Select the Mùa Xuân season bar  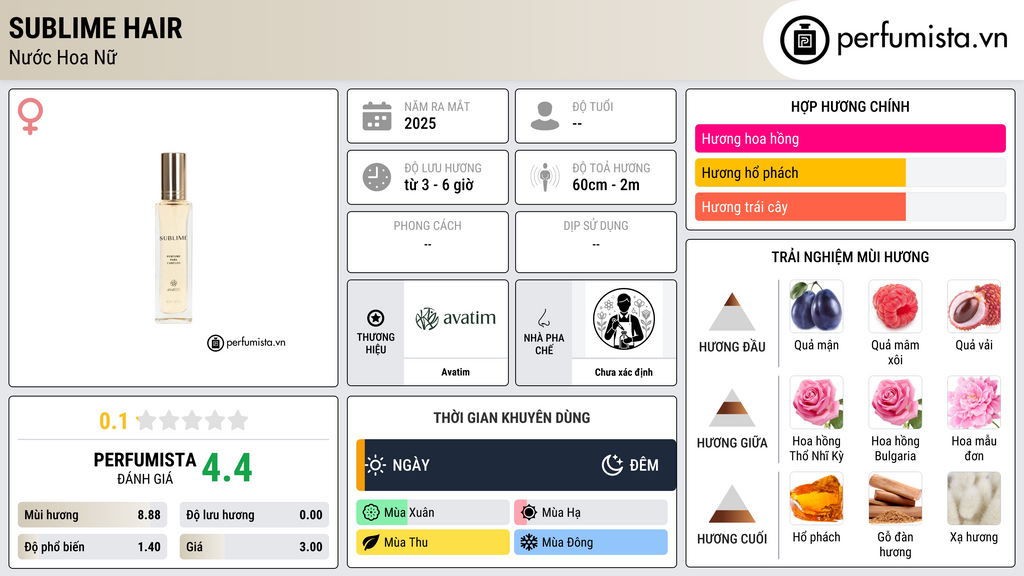tap(432, 513)
